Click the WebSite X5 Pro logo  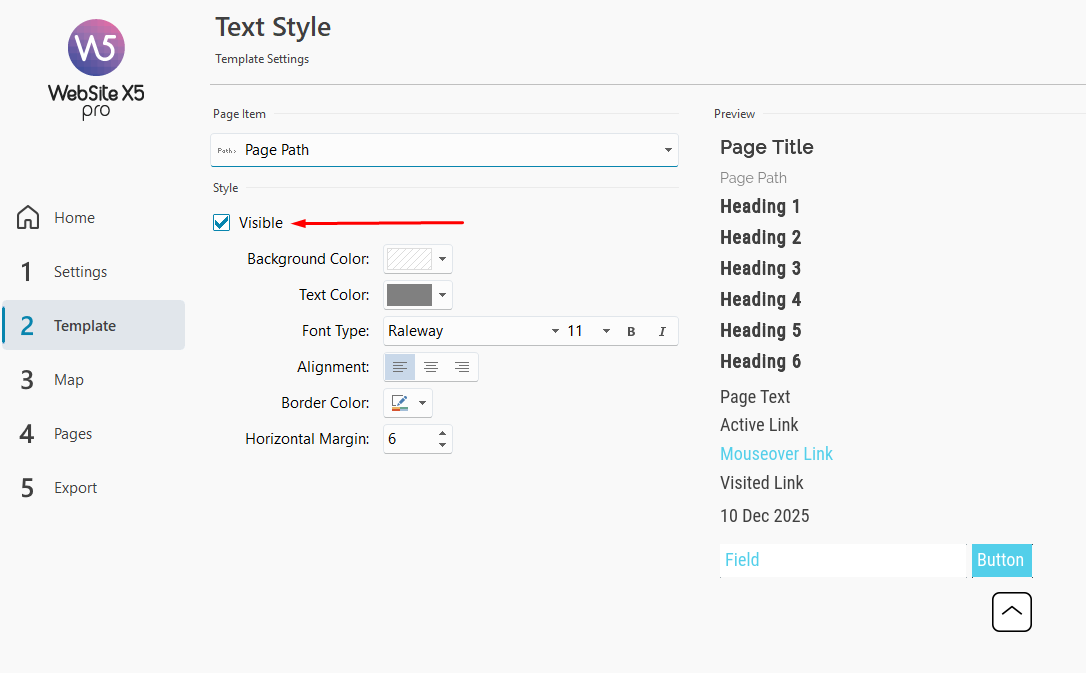pyautogui.click(x=96, y=68)
